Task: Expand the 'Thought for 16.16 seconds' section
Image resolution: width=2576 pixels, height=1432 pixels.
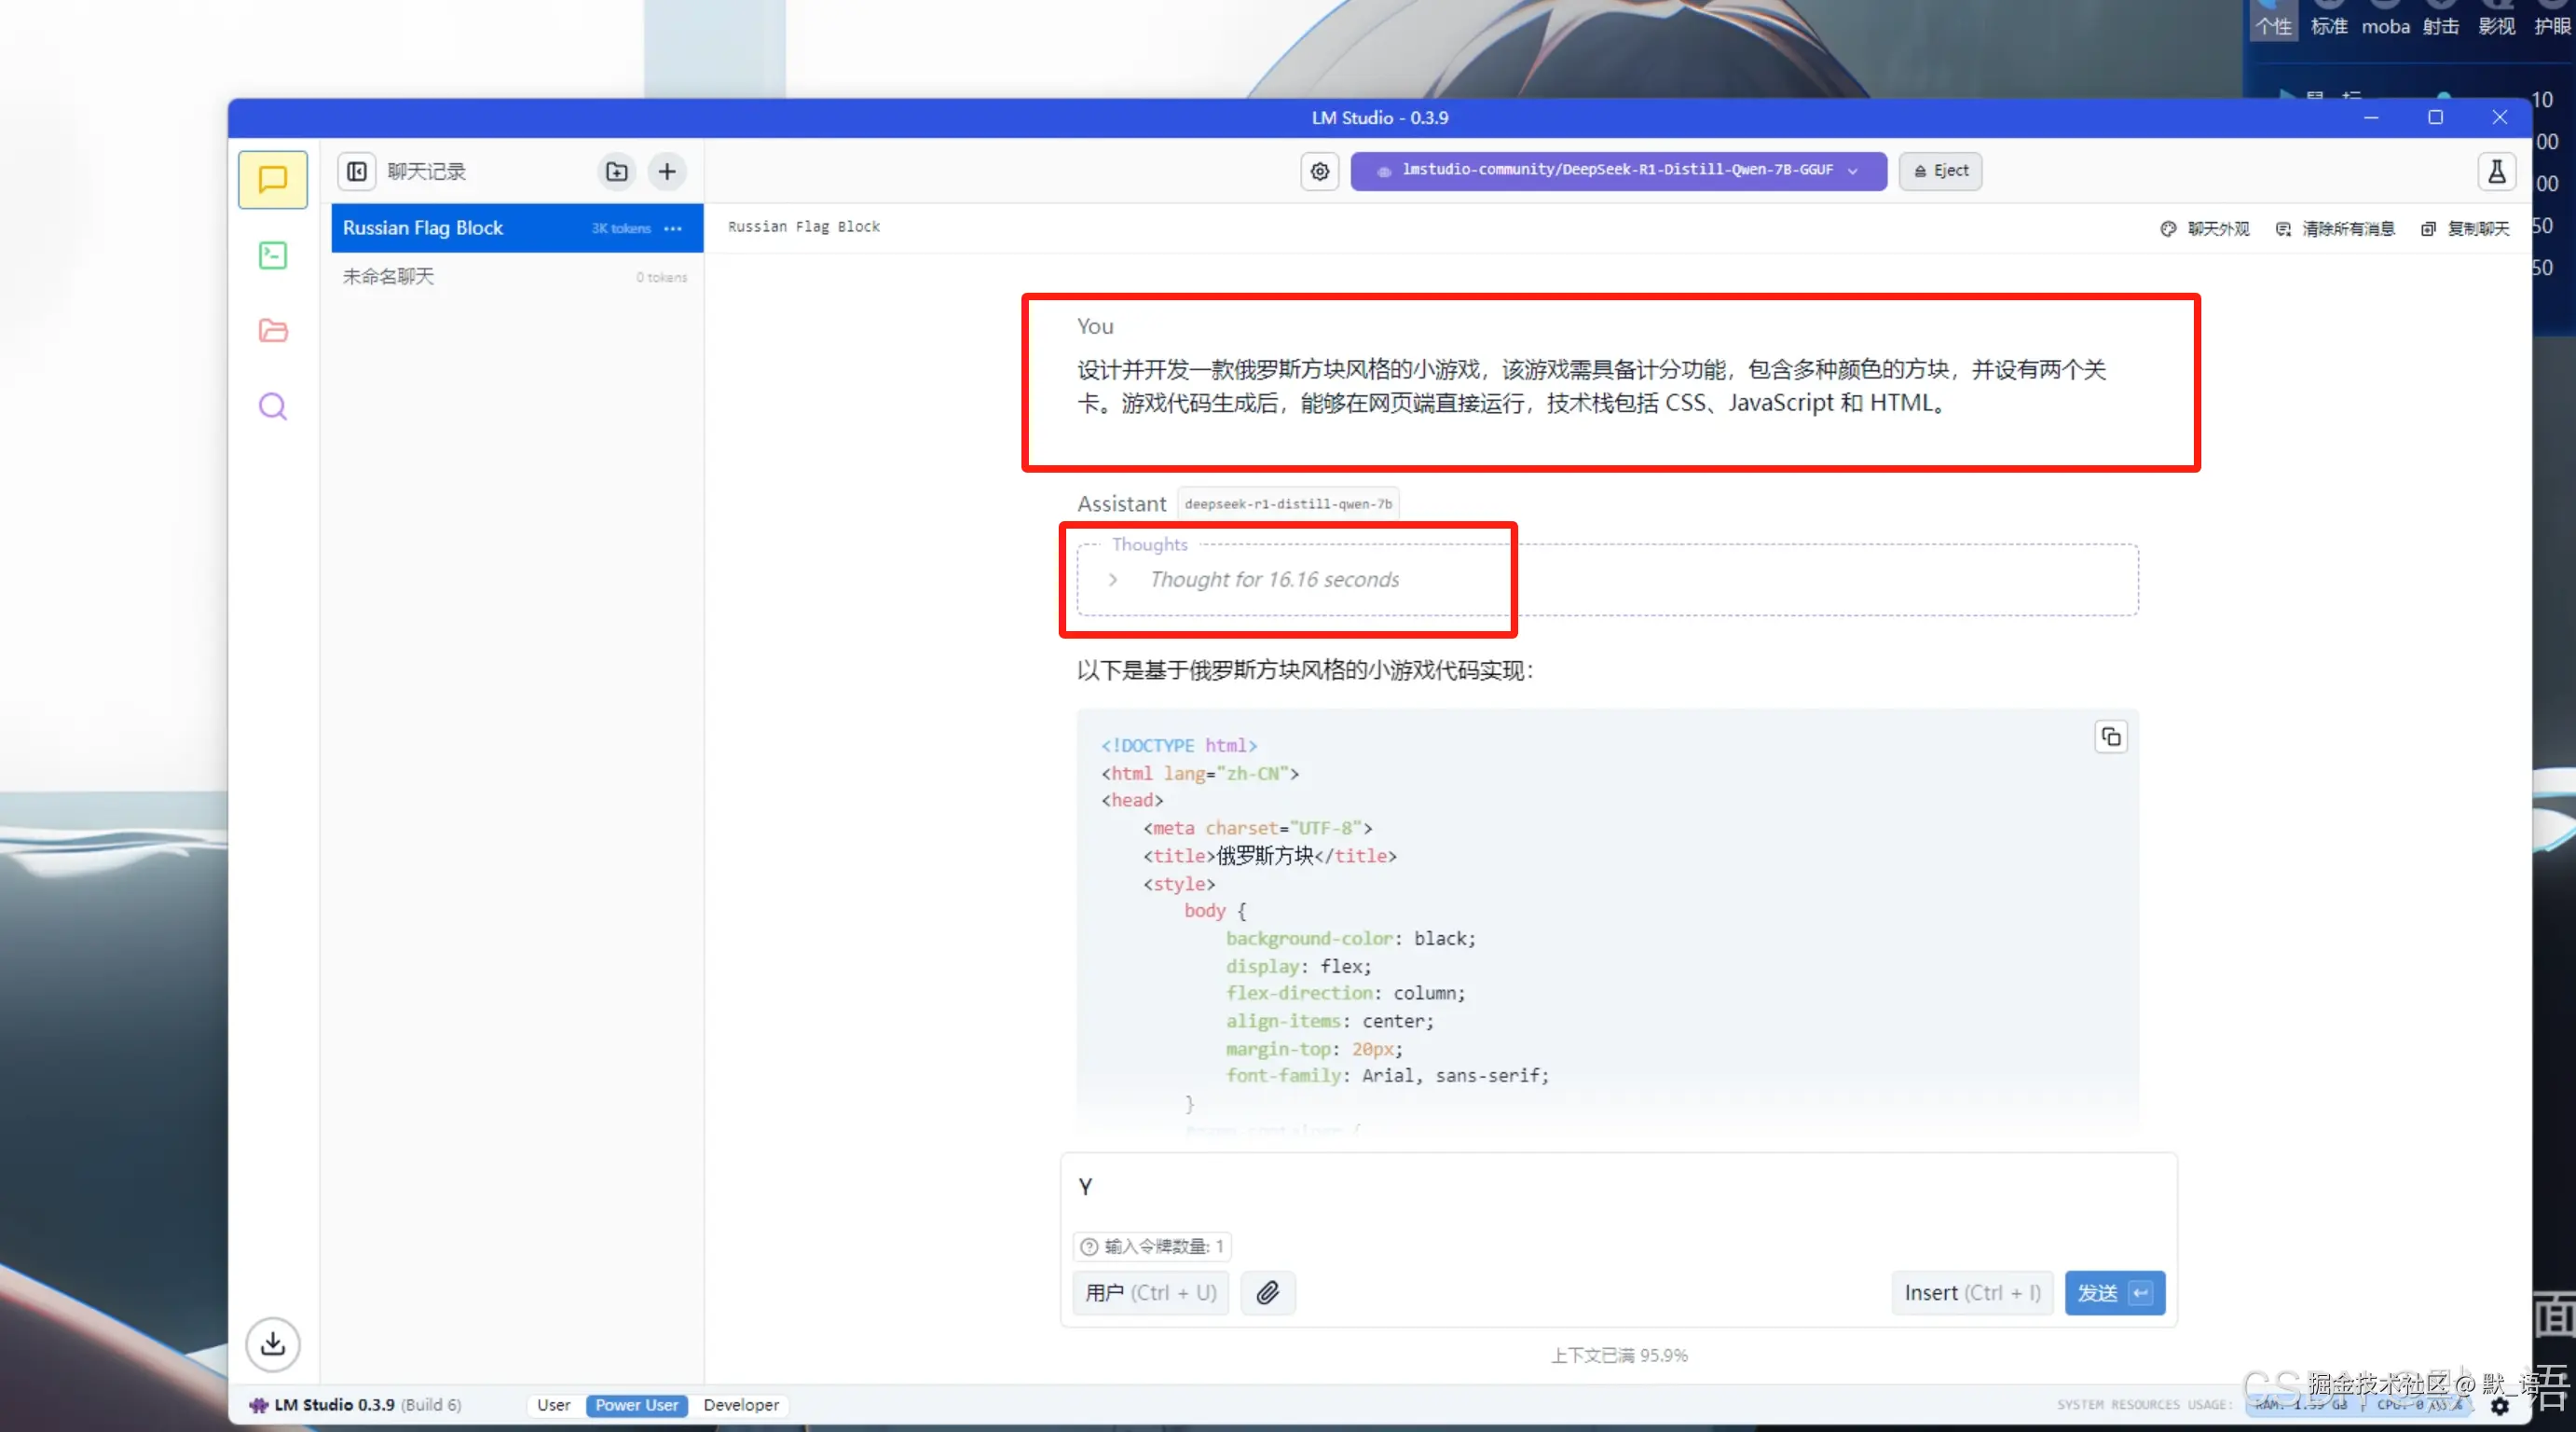Action: pyautogui.click(x=1113, y=580)
